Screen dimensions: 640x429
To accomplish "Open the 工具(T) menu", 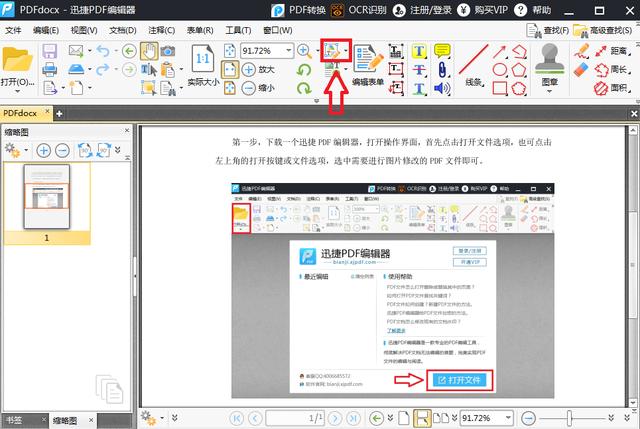I will (x=238, y=30).
